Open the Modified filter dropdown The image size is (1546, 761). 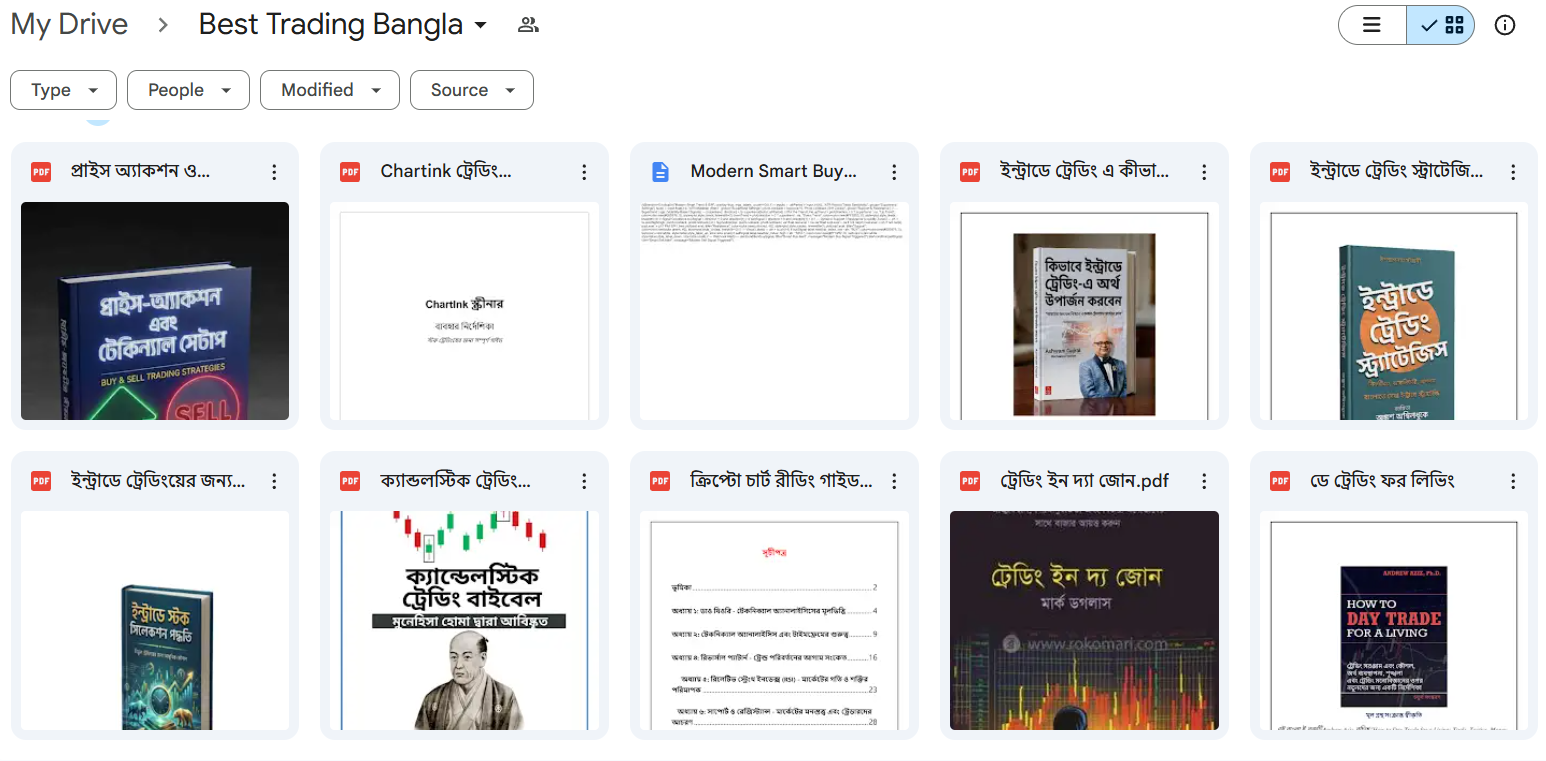click(x=329, y=90)
